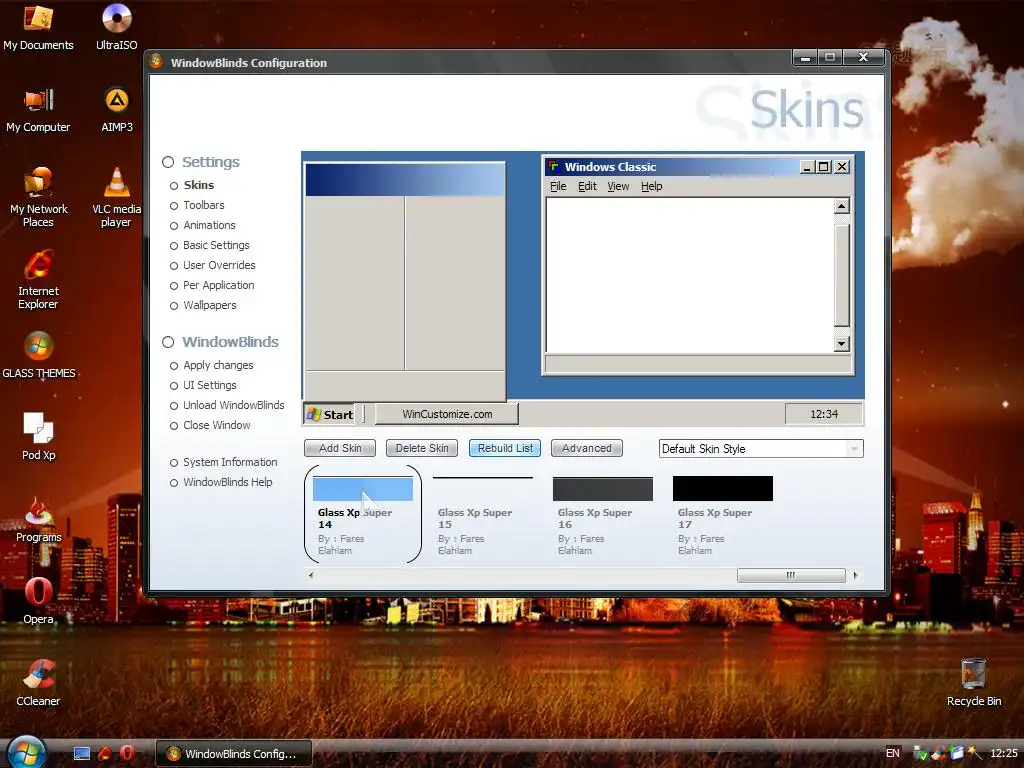Launch VLC media player icon
This screenshot has width=1024, height=768.
[x=116, y=197]
